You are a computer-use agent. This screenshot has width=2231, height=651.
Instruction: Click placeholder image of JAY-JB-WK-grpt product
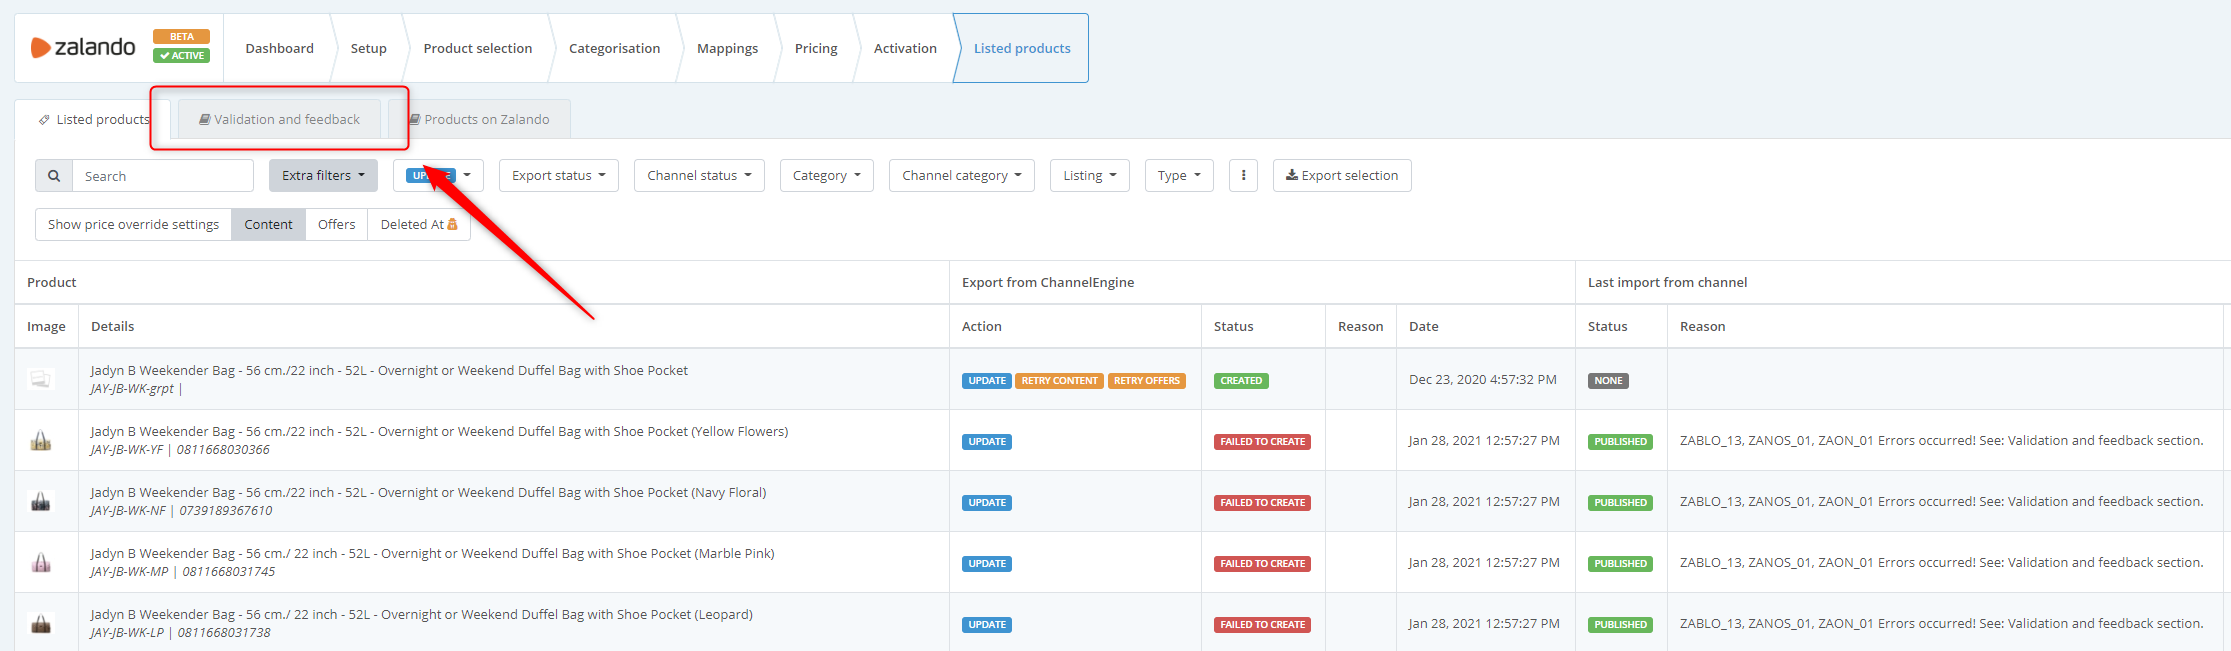pyautogui.click(x=41, y=379)
